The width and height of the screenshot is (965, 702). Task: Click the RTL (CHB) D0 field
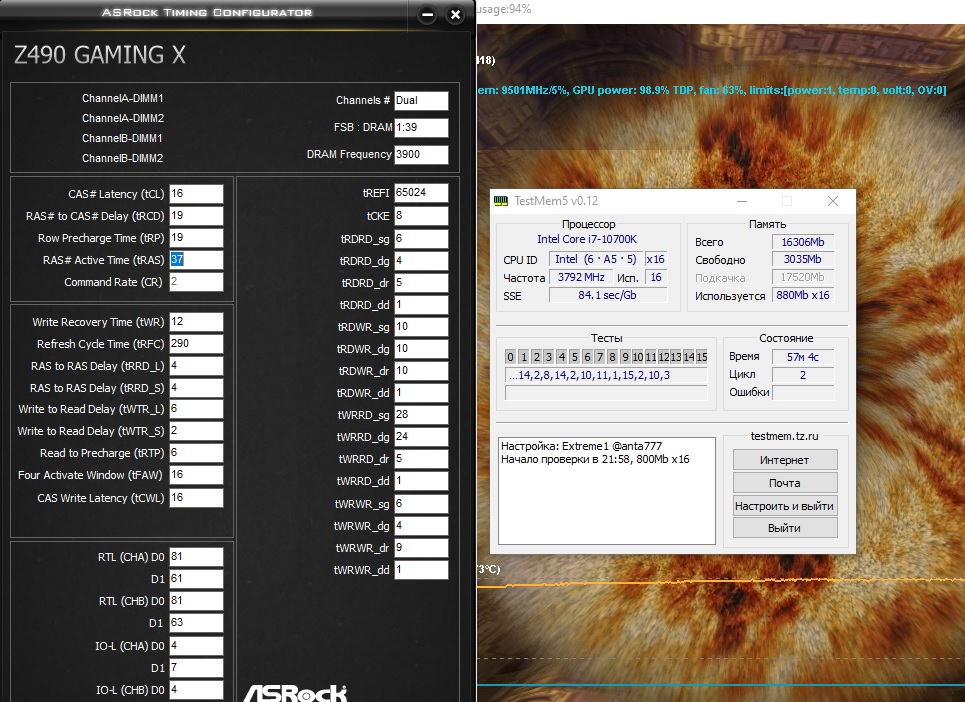196,600
